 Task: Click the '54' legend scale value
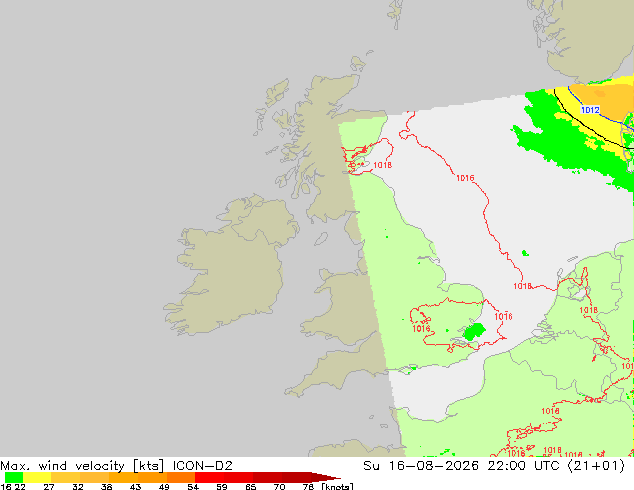pos(193,487)
